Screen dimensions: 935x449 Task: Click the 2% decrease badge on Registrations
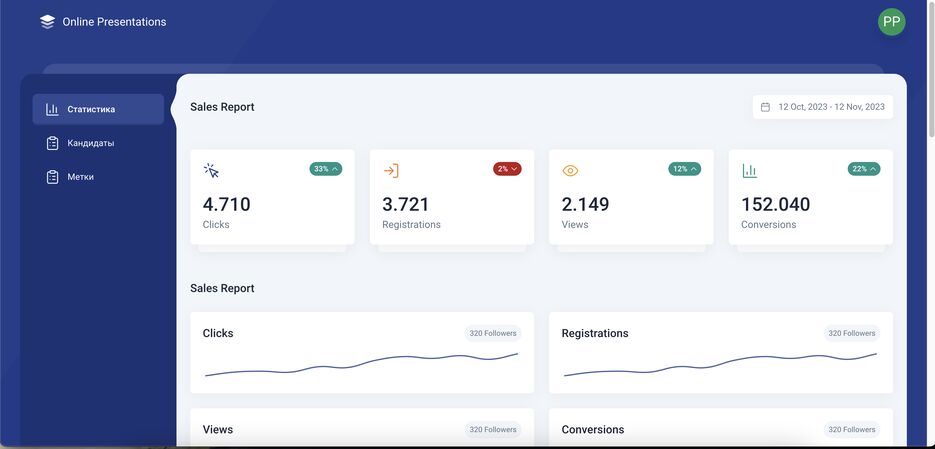tap(507, 169)
